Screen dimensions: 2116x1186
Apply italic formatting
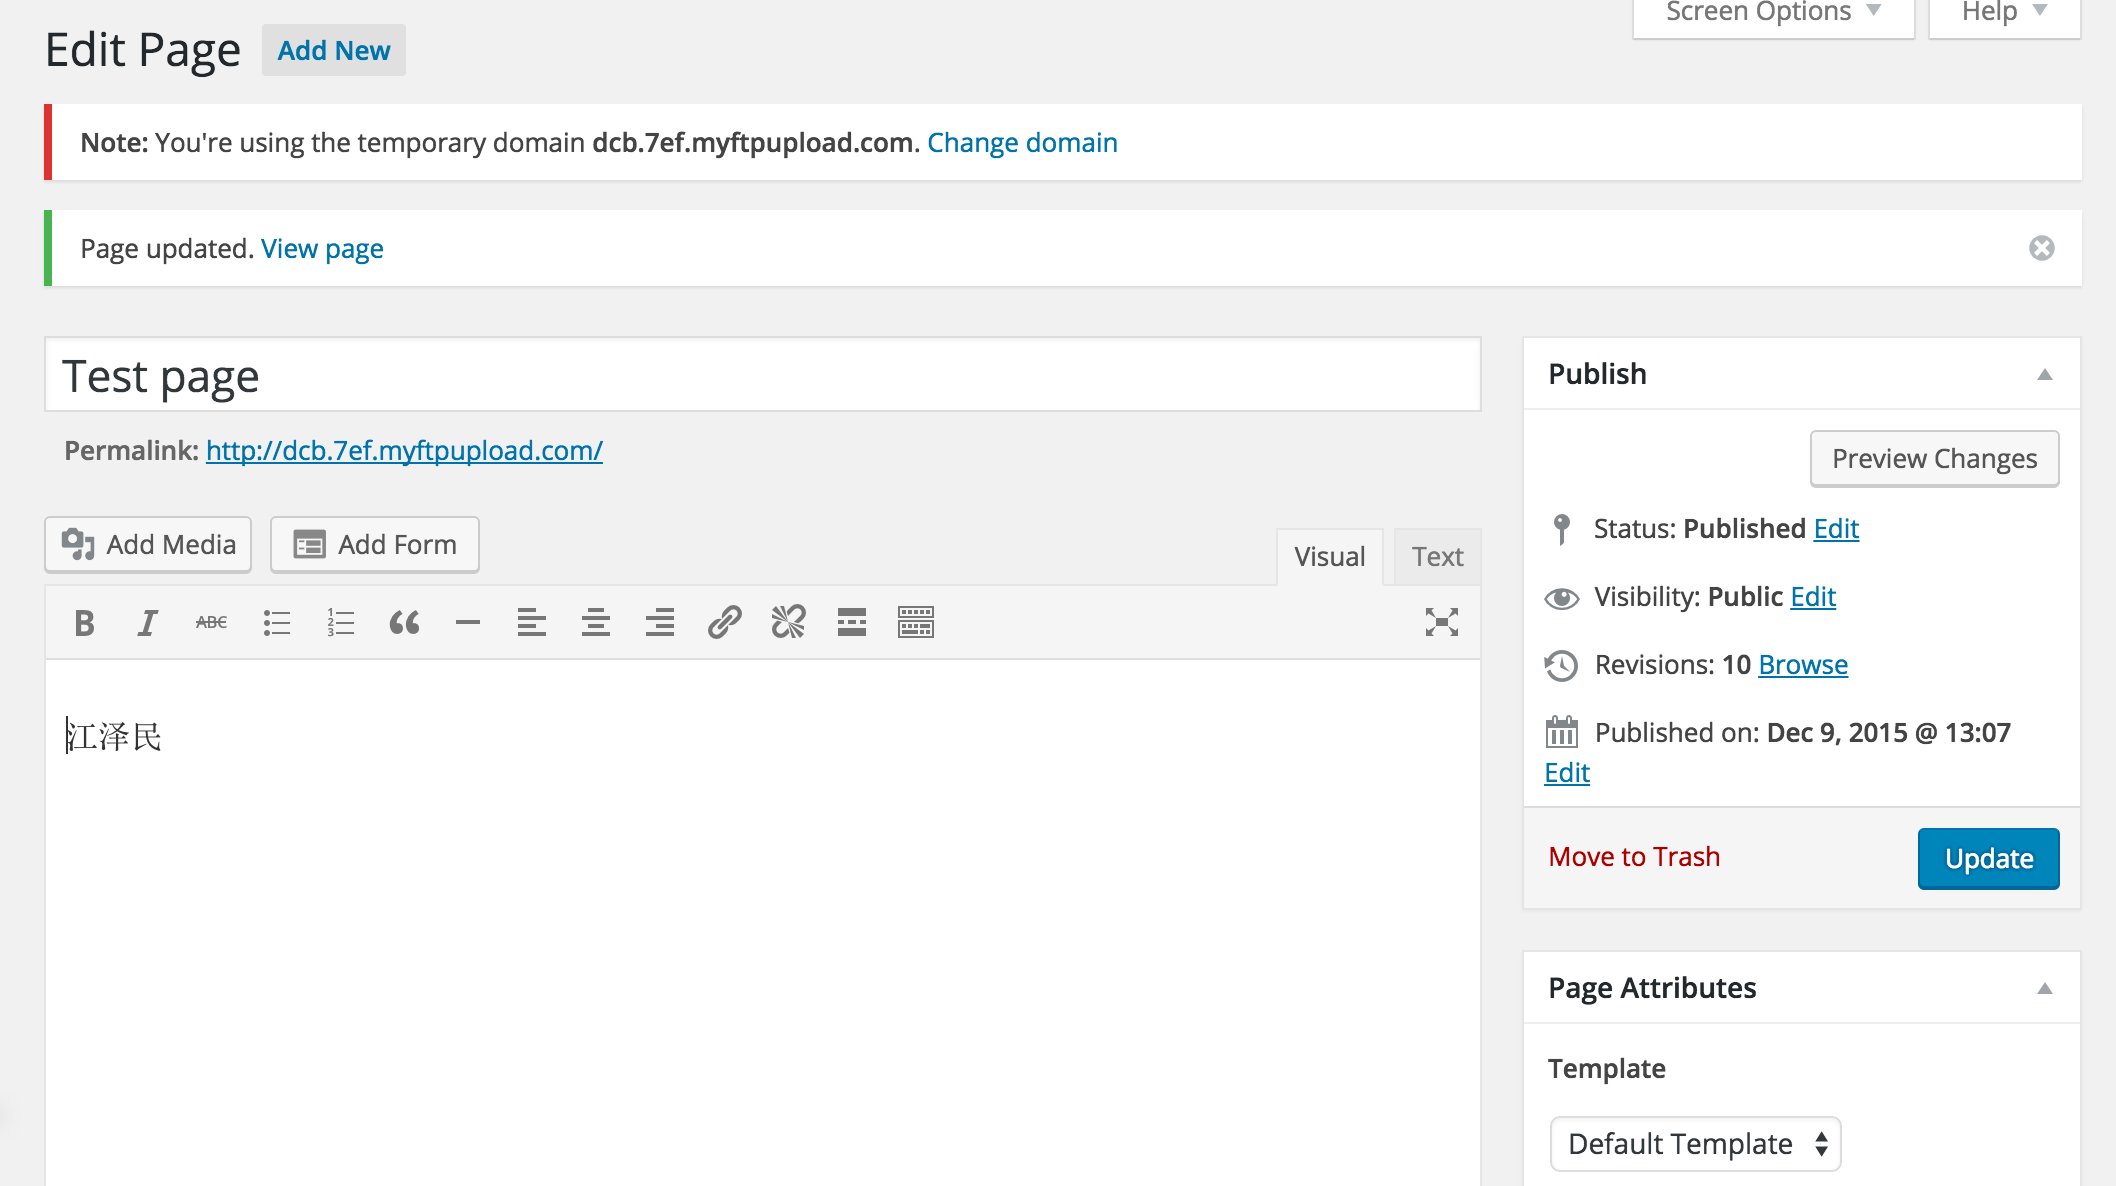point(148,623)
